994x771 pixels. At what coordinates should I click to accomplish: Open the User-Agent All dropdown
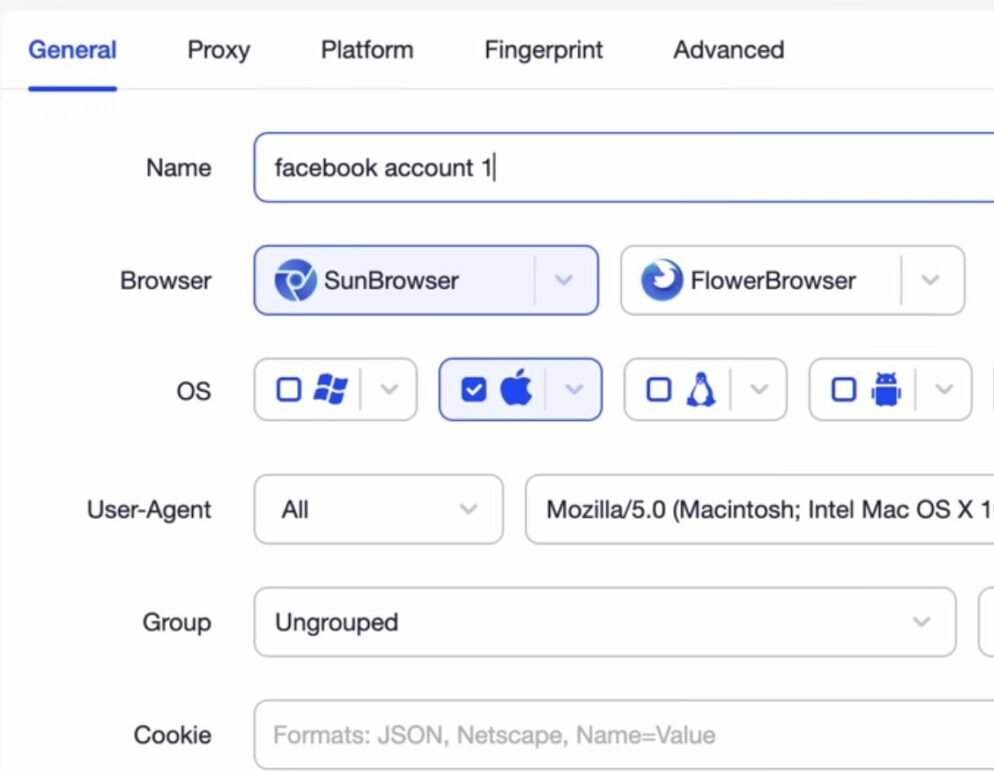point(378,509)
